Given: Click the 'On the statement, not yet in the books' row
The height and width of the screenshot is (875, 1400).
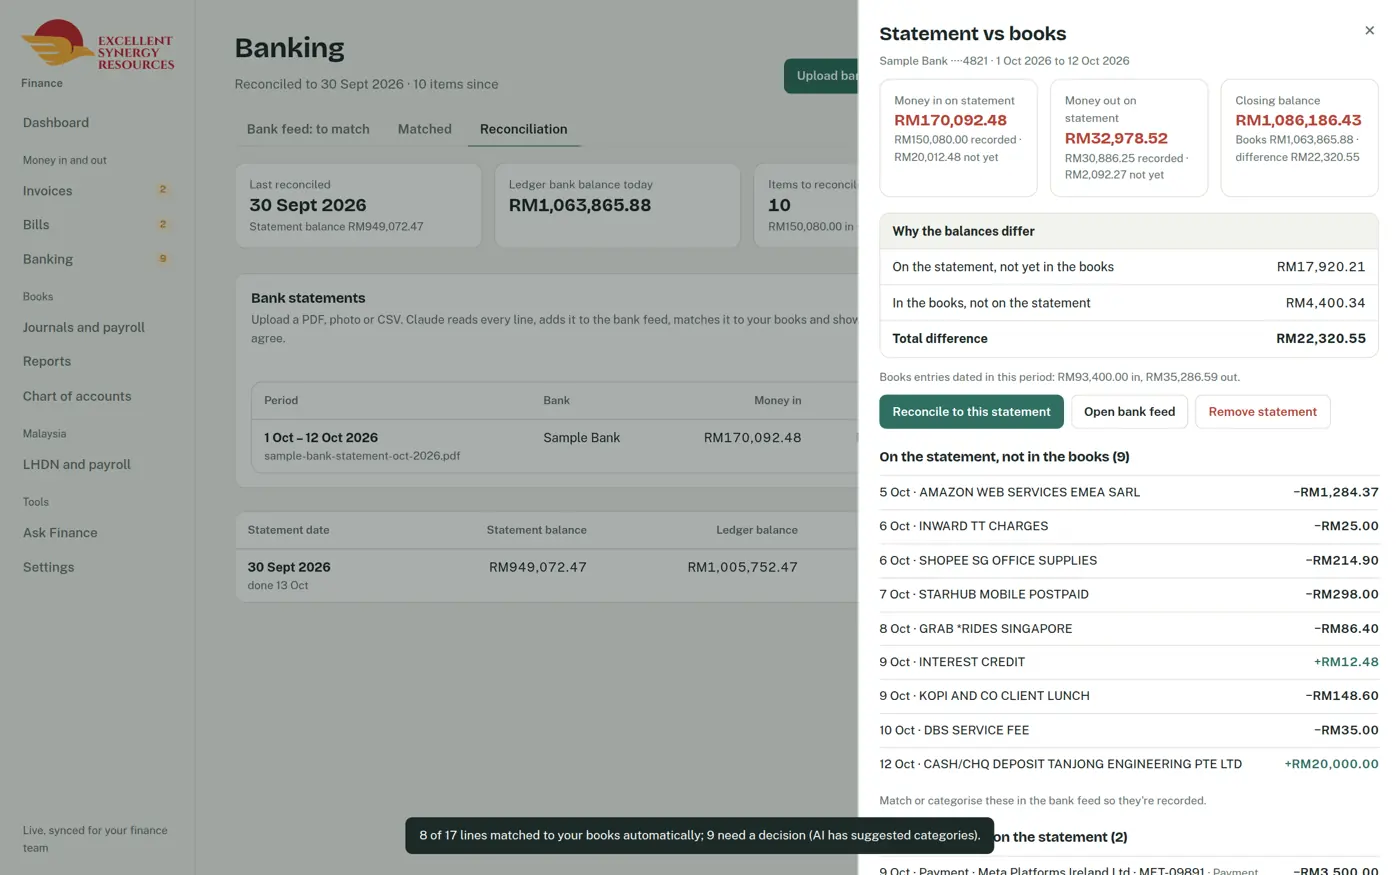Looking at the screenshot, I should click(x=1129, y=267).
